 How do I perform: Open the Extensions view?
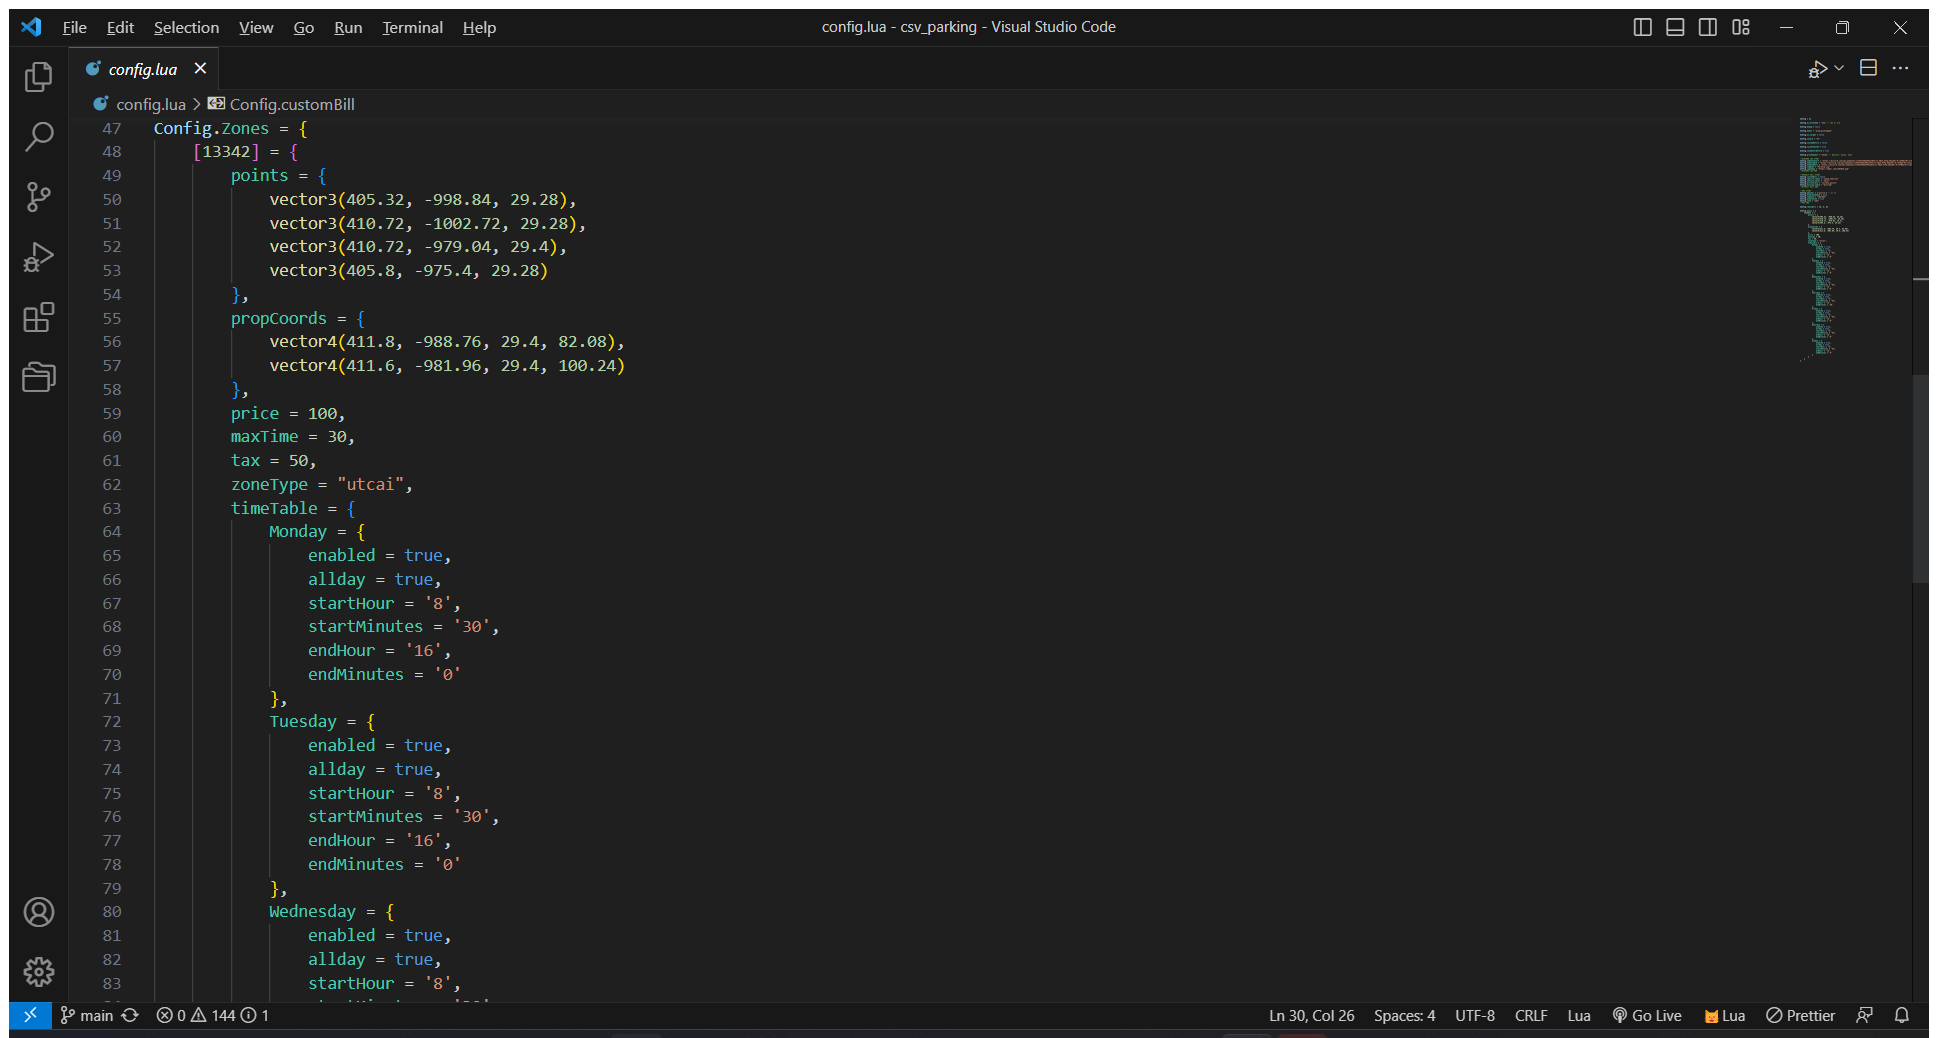38,318
